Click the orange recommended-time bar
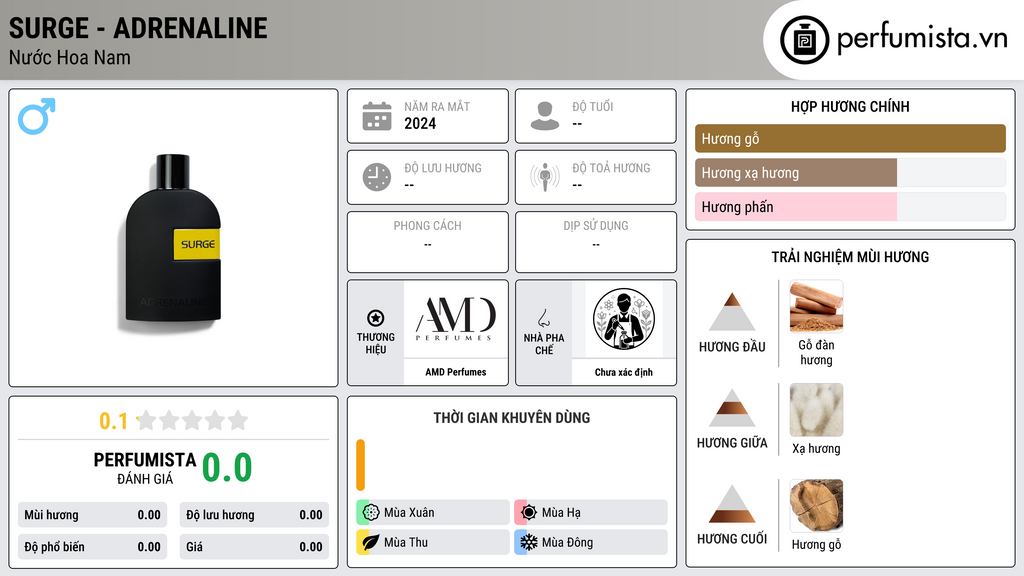Viewport: 1024px width, 576px height. click(x=360, y=465)
